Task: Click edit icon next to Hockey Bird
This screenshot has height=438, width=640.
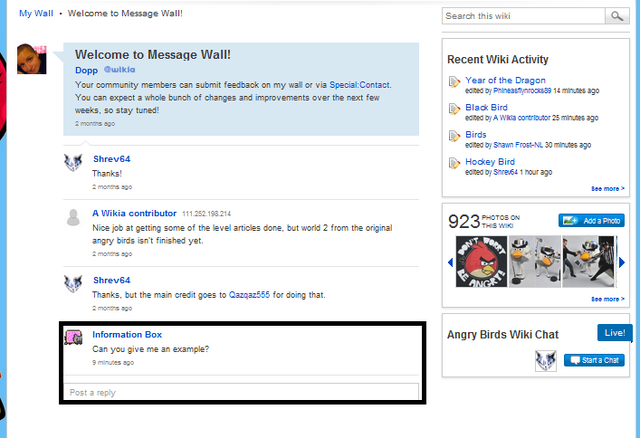Action: (x=454, y=163)
